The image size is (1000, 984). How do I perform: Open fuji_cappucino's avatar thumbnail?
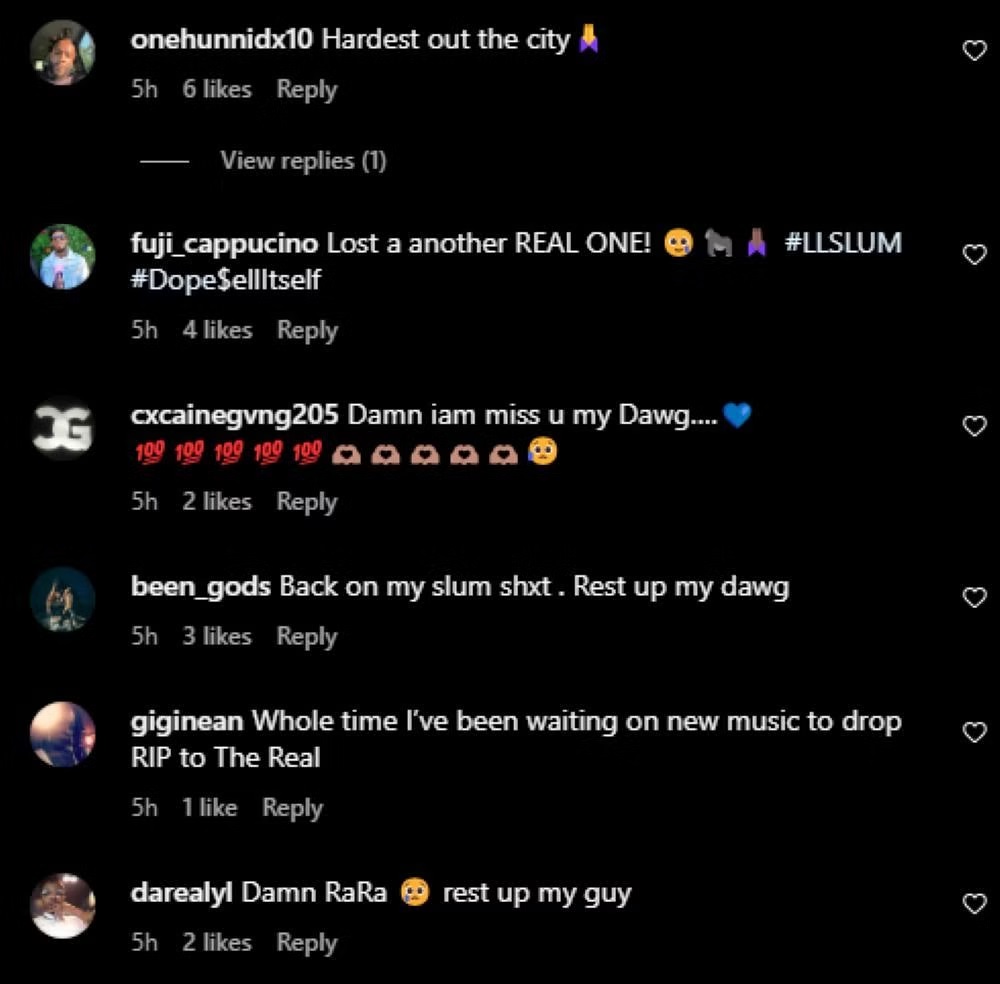(62, 256)
